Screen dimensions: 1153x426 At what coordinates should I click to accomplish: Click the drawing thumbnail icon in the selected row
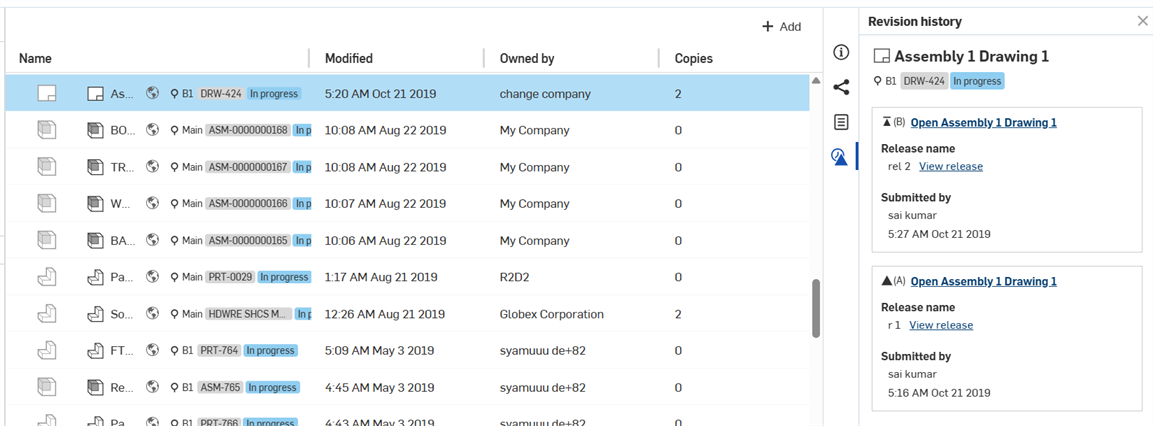pyautogui.click(x=46, y=93)
